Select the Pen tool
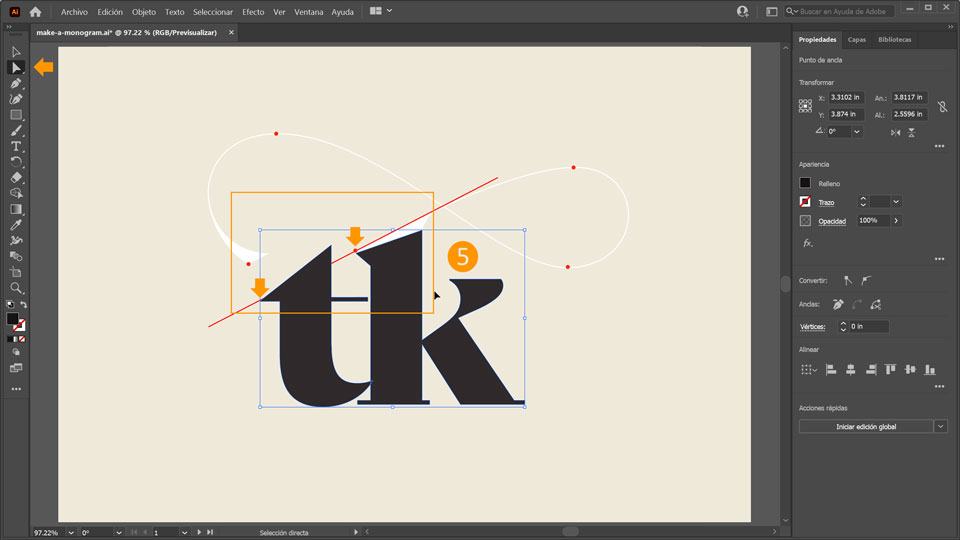The width and height of the screenshot is (960, 540). pos(16,83)
